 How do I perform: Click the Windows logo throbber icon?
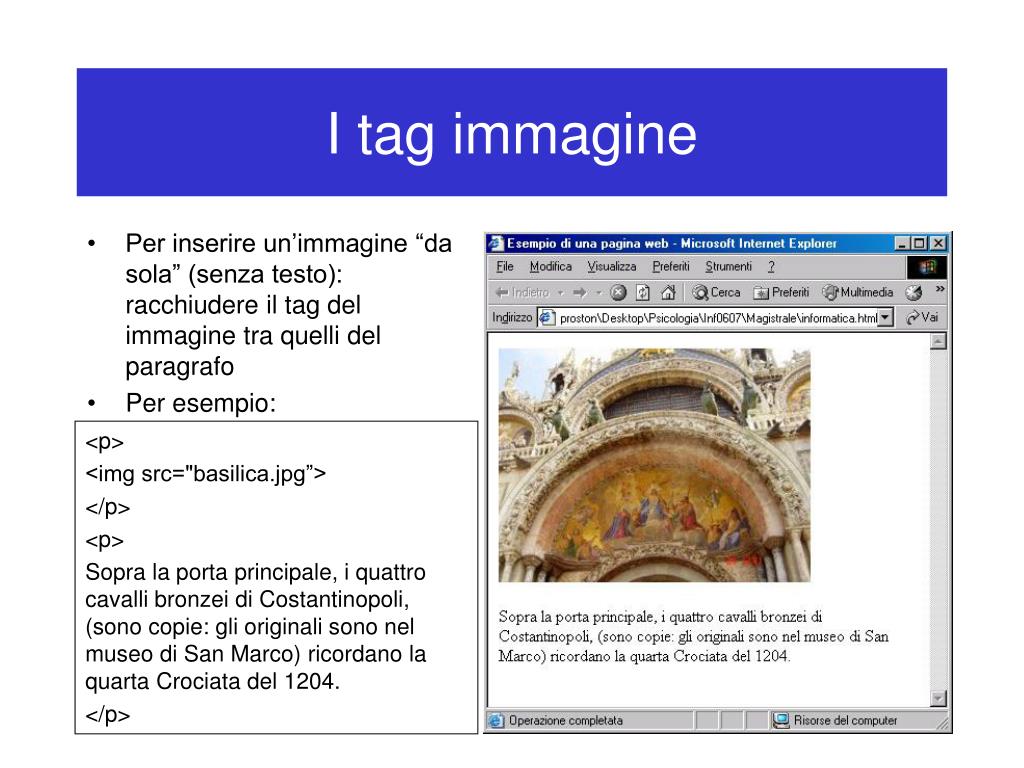click(926, 266)
